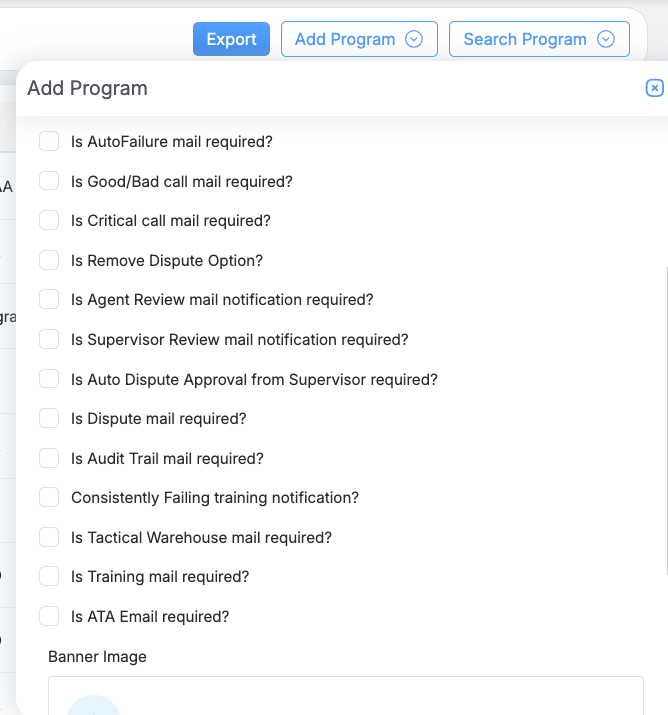Click the Add Program chevron icon

tap(414, 39)
